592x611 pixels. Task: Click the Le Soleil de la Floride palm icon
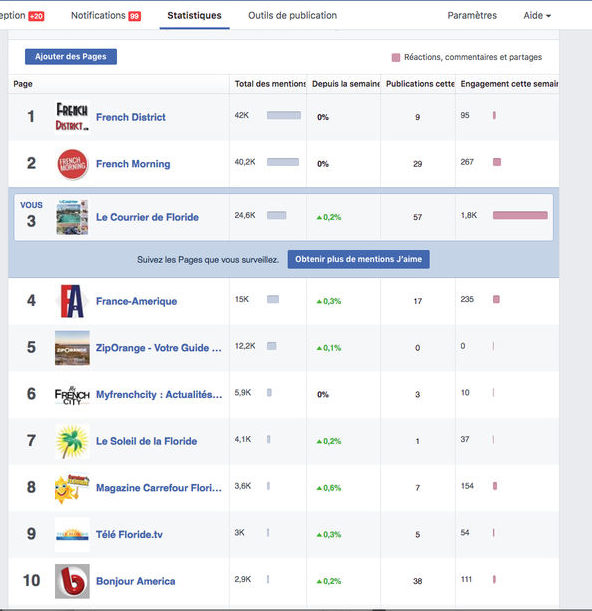72,441
